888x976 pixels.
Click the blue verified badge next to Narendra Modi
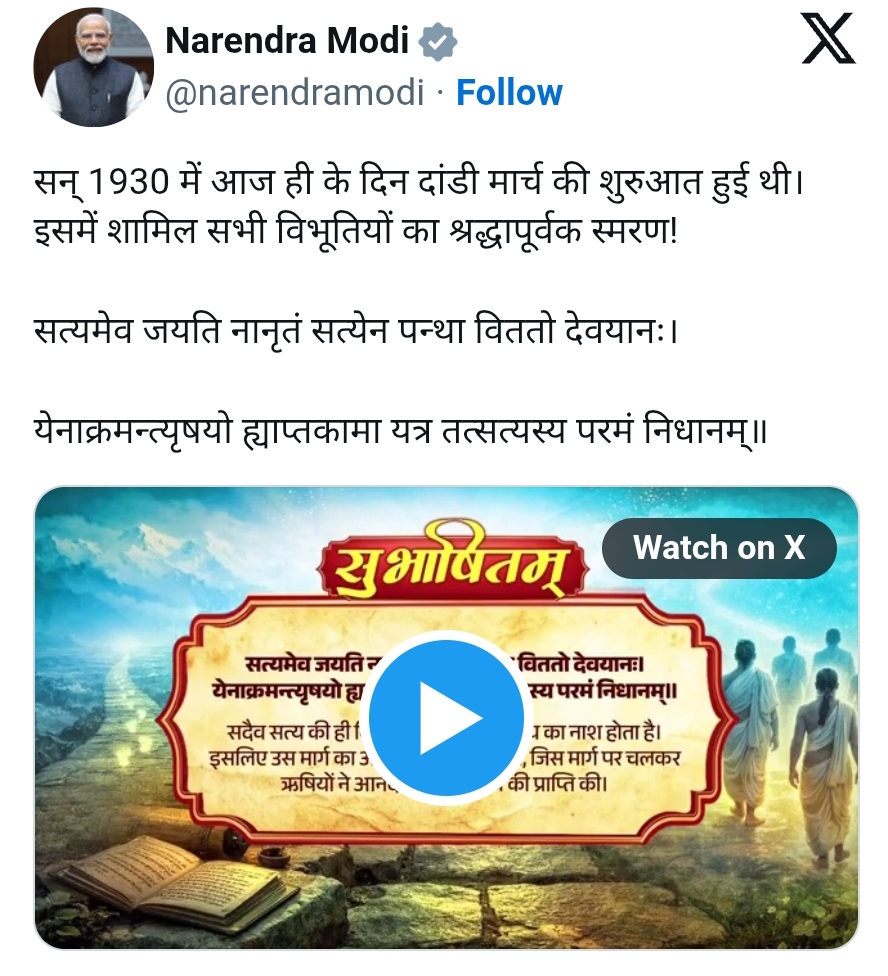click(437, 41)
